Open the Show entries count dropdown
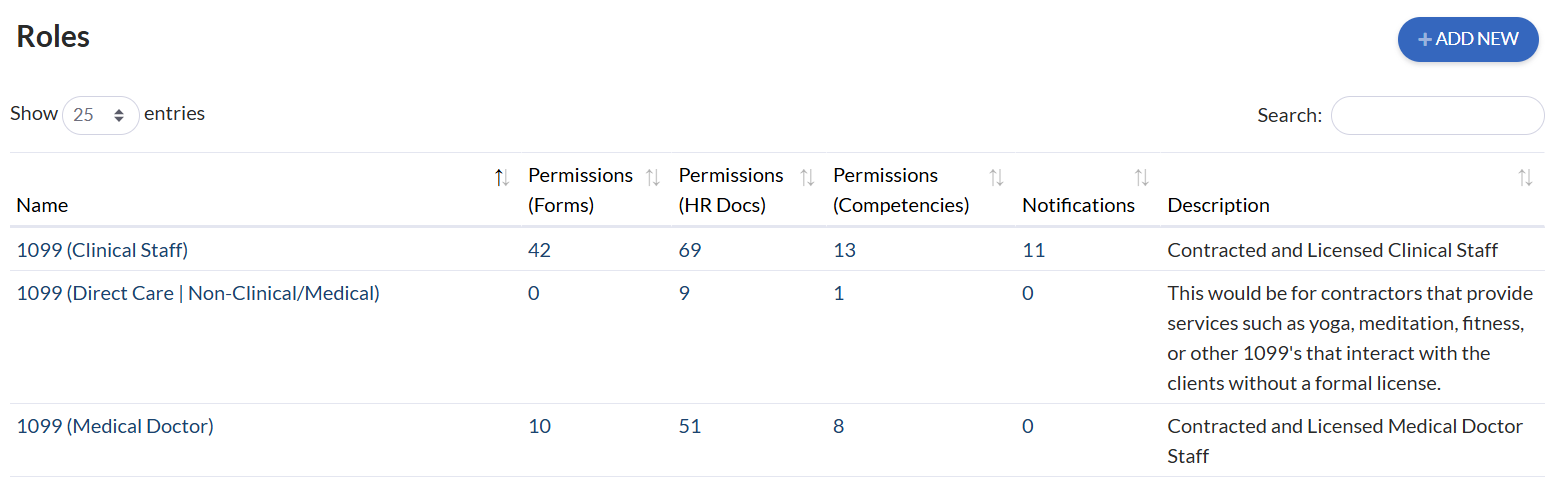 point(101,115)
